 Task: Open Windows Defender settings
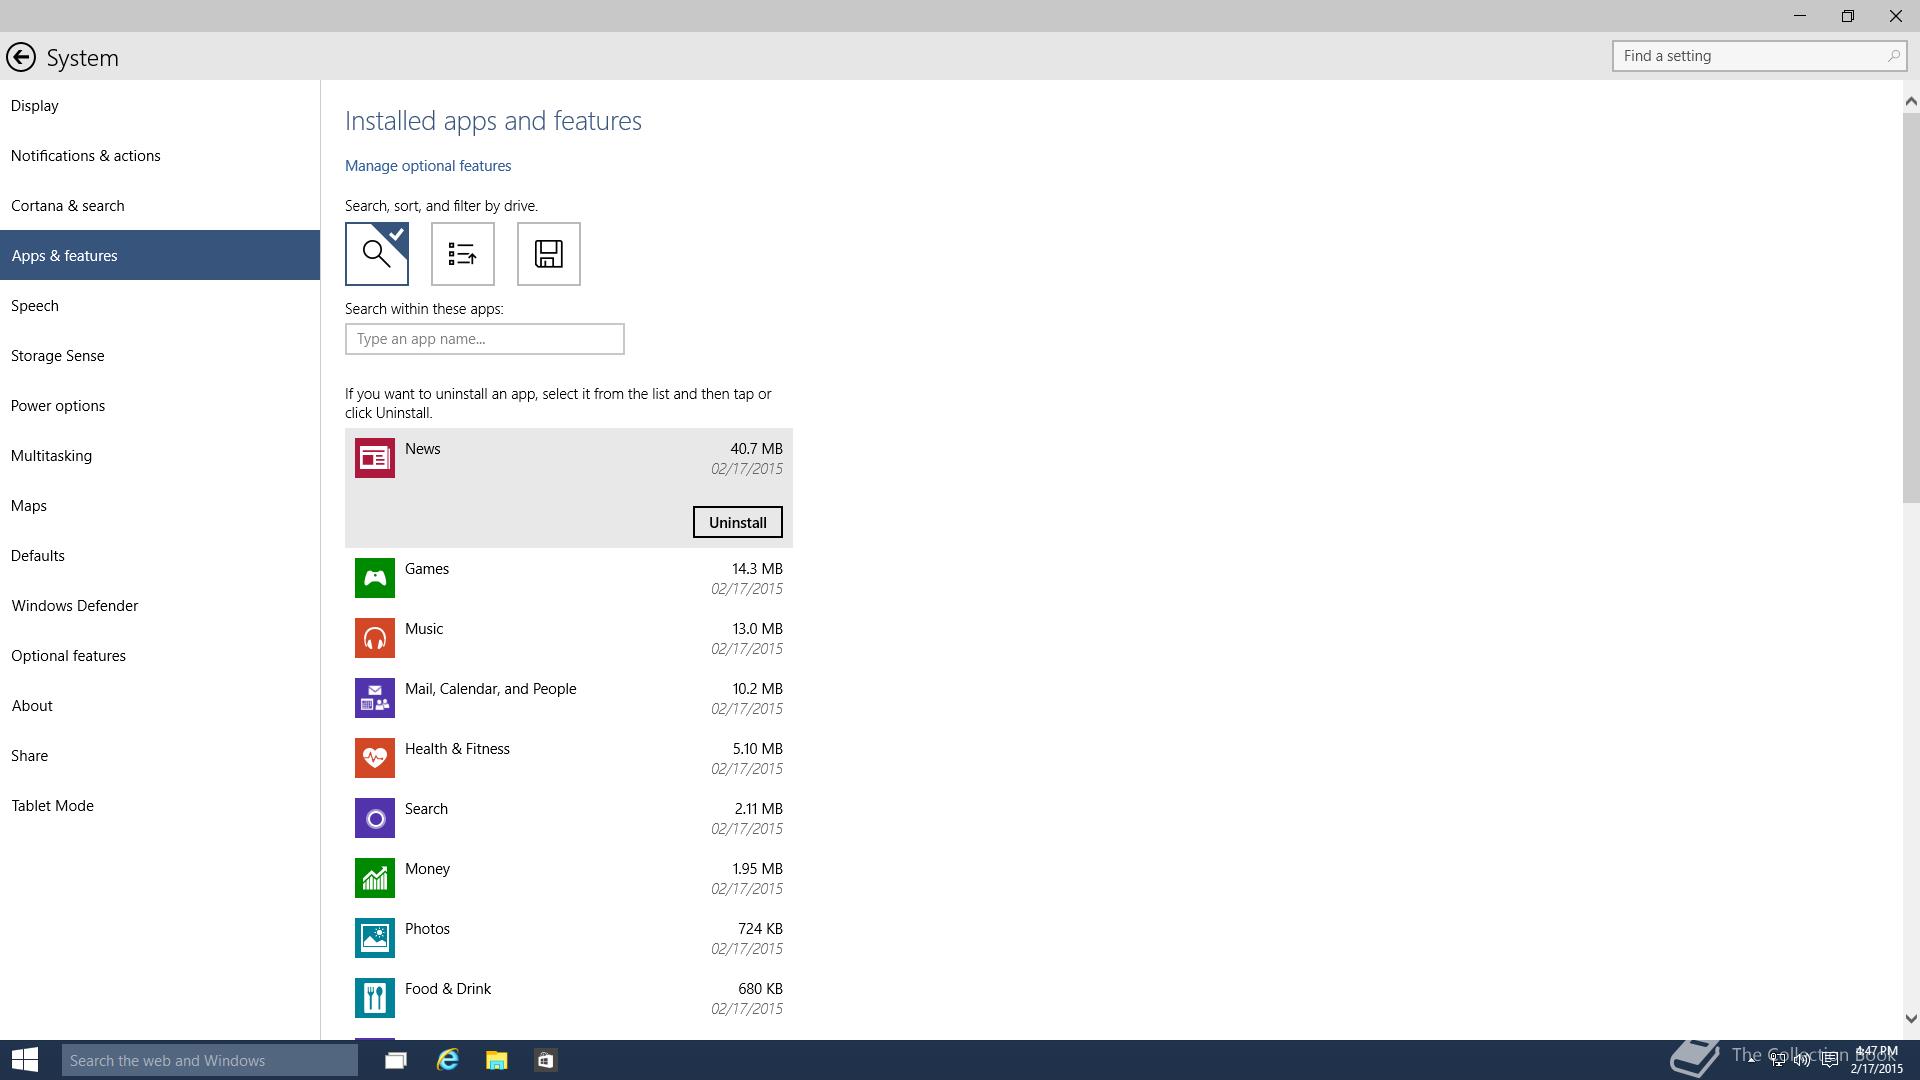coord(160,606)
